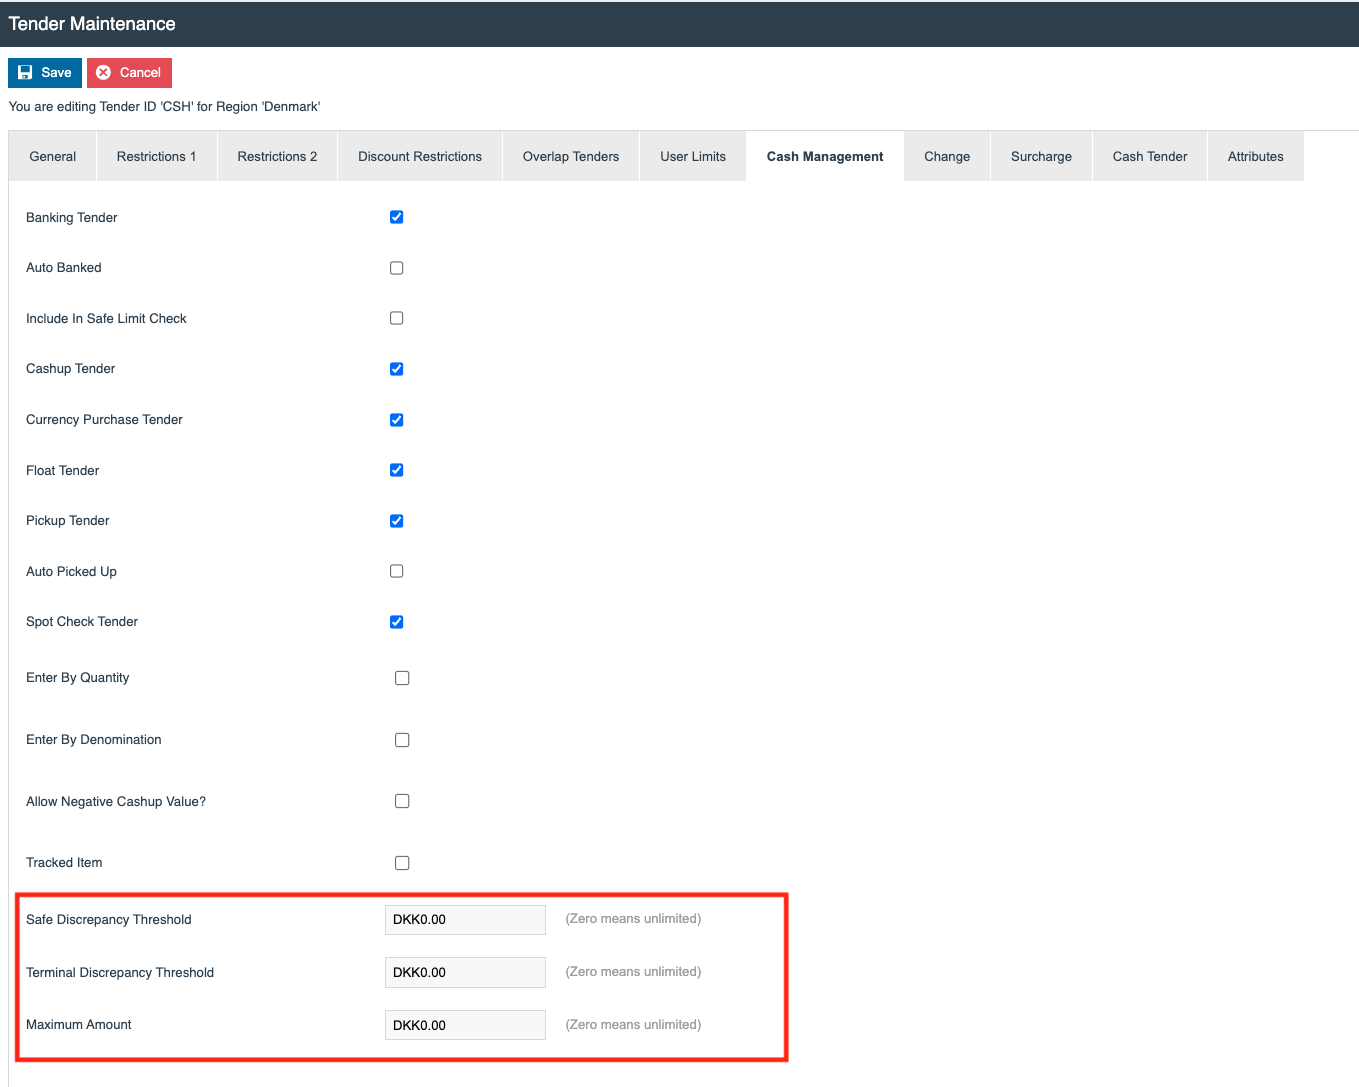This screenshot has height=1087, width=1359.
Task: Click the Terminal Discrepancy Threshold amount field
Action: pyautogui.click(x=465, y=972)
